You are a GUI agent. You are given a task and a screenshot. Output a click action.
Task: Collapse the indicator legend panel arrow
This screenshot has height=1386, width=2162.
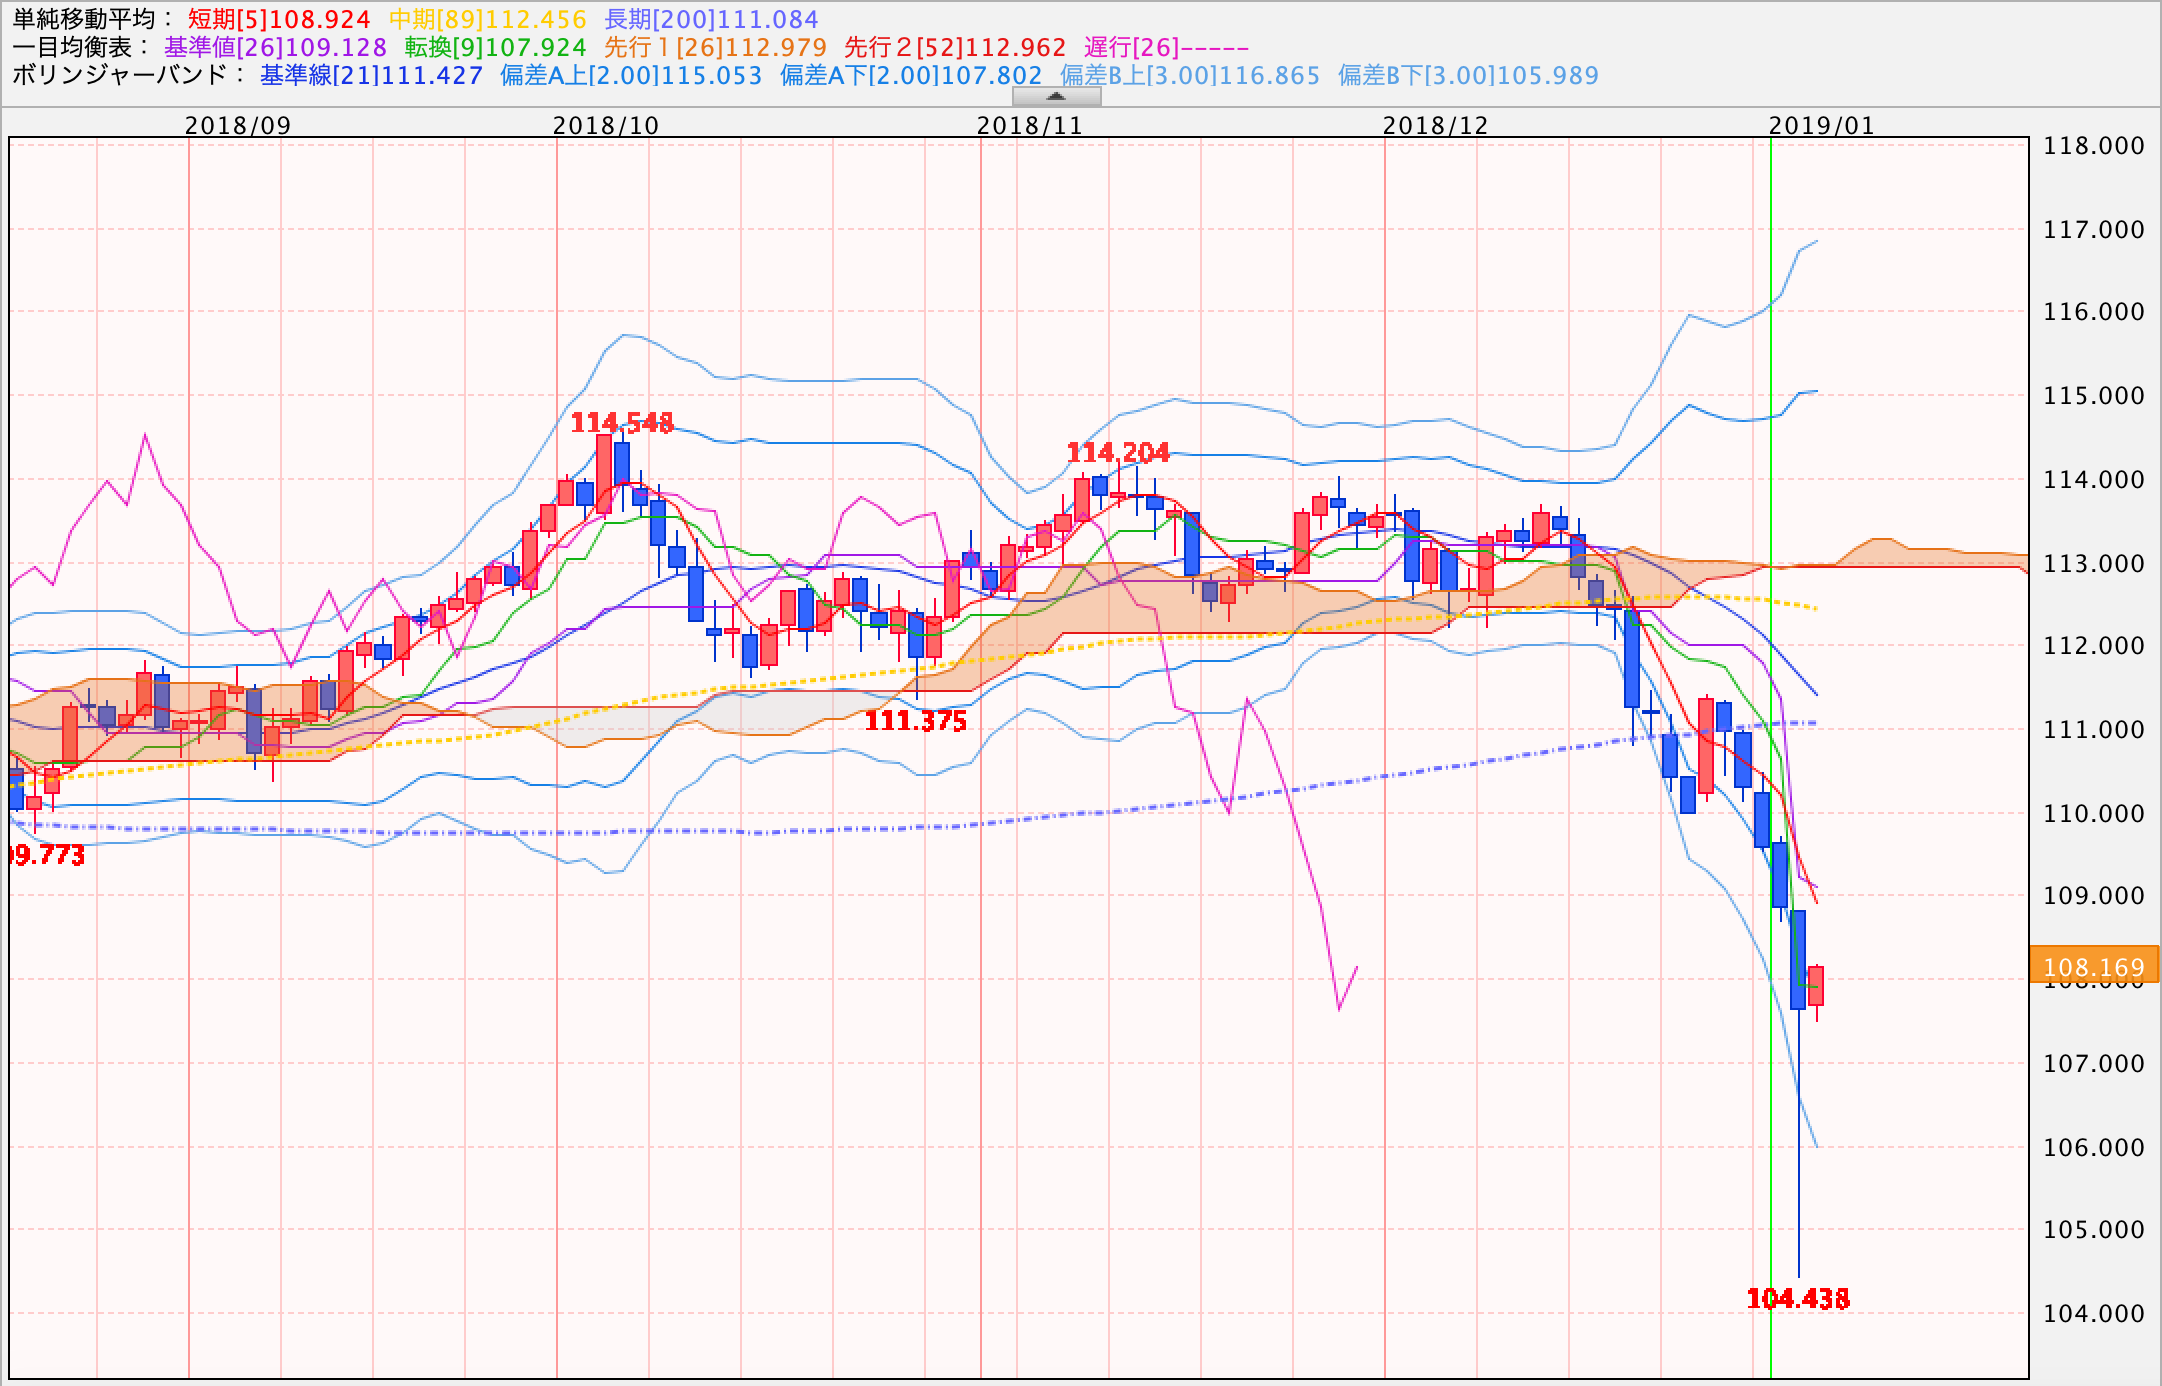[x=1056, y=97]
